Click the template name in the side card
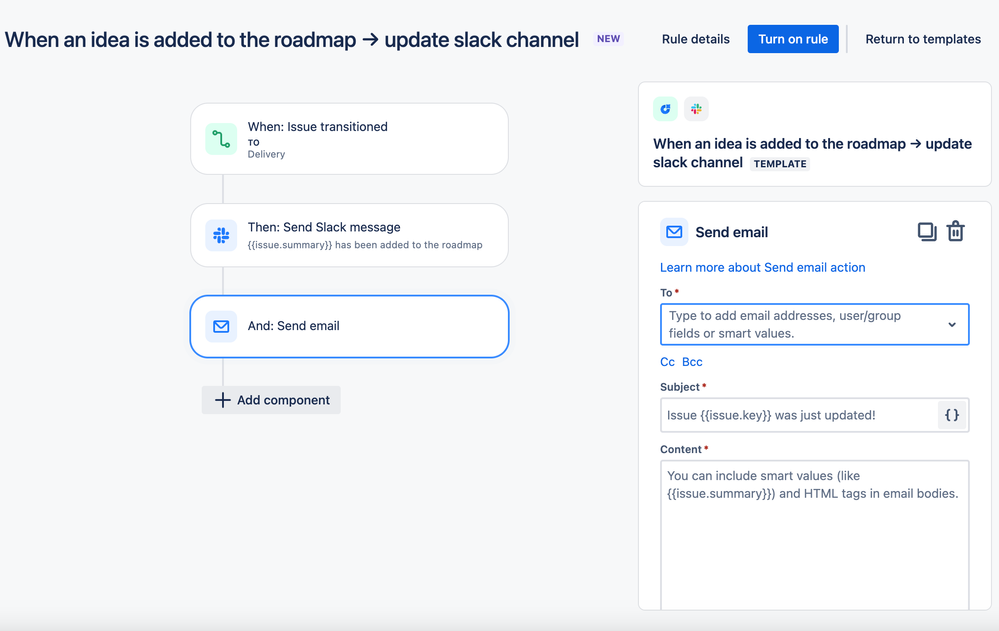Screen dimensions: 999x631 812,153
